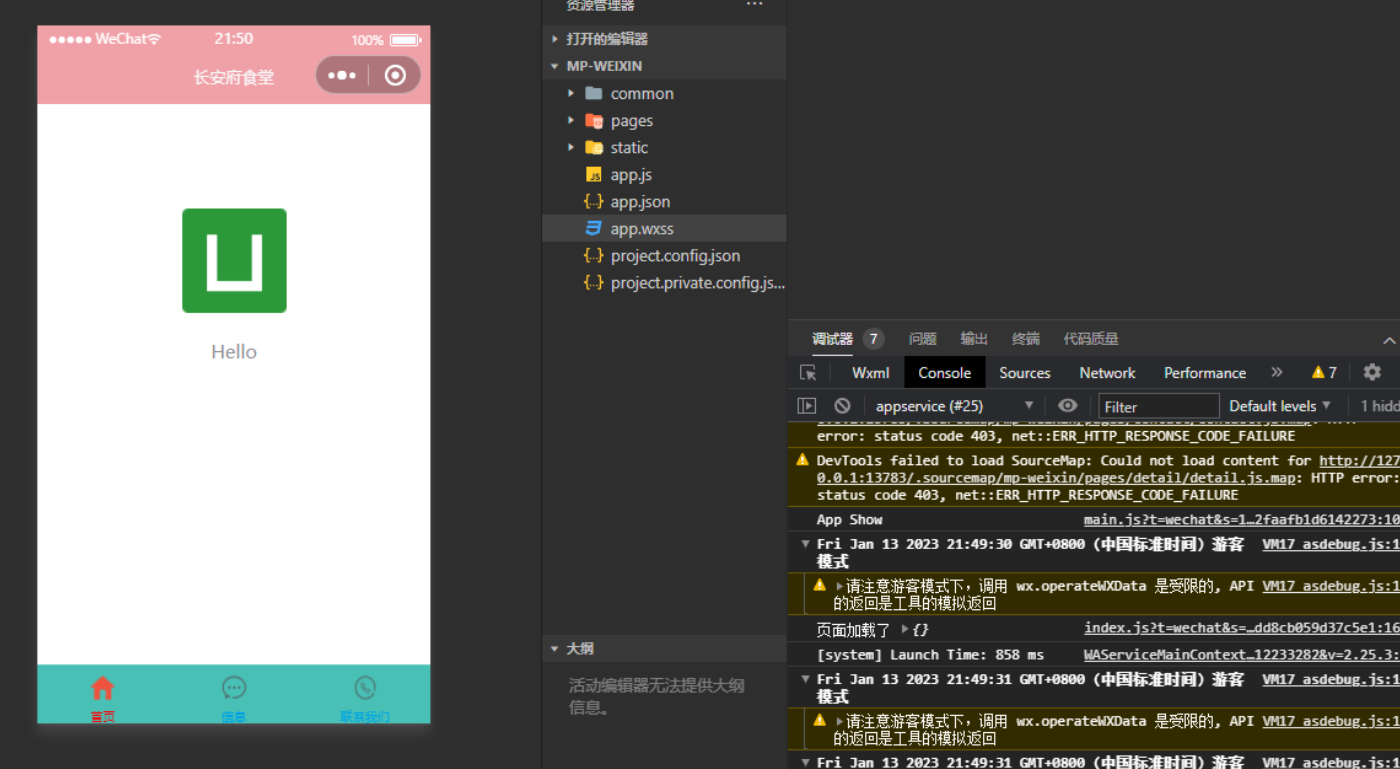Click the static folder icon
The width and height of the screenshot is (1400, 769).
click(594, 147)
